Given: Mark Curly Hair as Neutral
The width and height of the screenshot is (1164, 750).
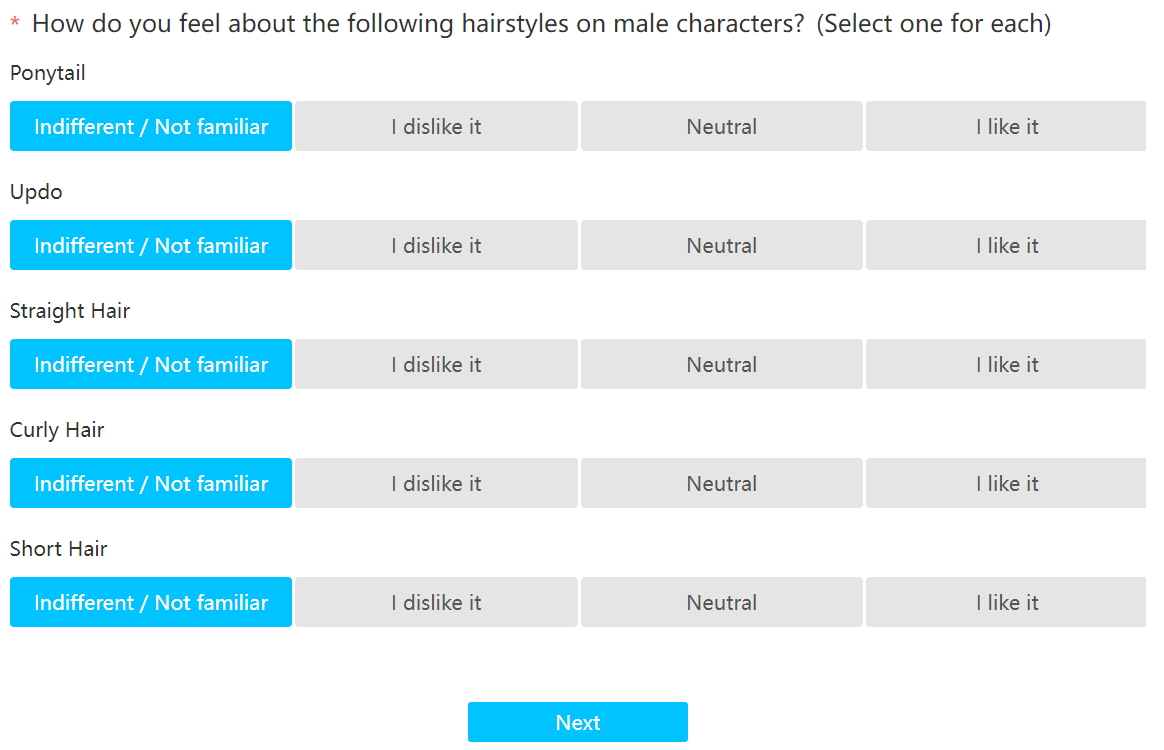Looking at the screenshot, I should (x=721, y=483).
